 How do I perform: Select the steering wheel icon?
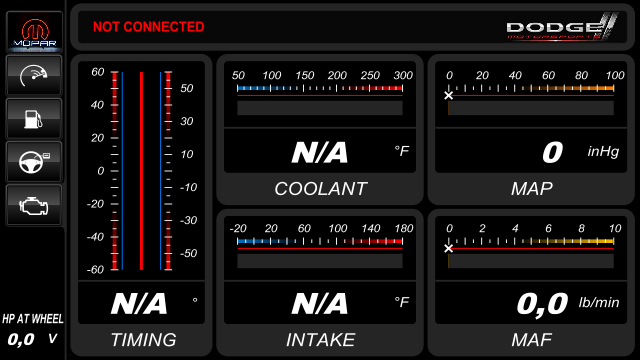click(34, 162)
